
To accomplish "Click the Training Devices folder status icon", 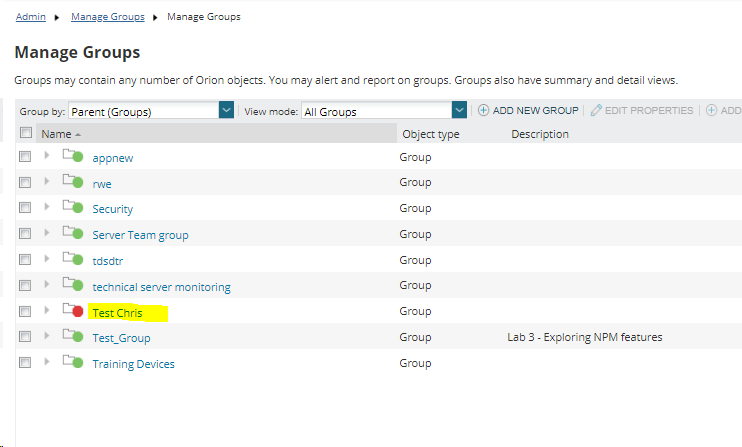I will pos(73,362).
